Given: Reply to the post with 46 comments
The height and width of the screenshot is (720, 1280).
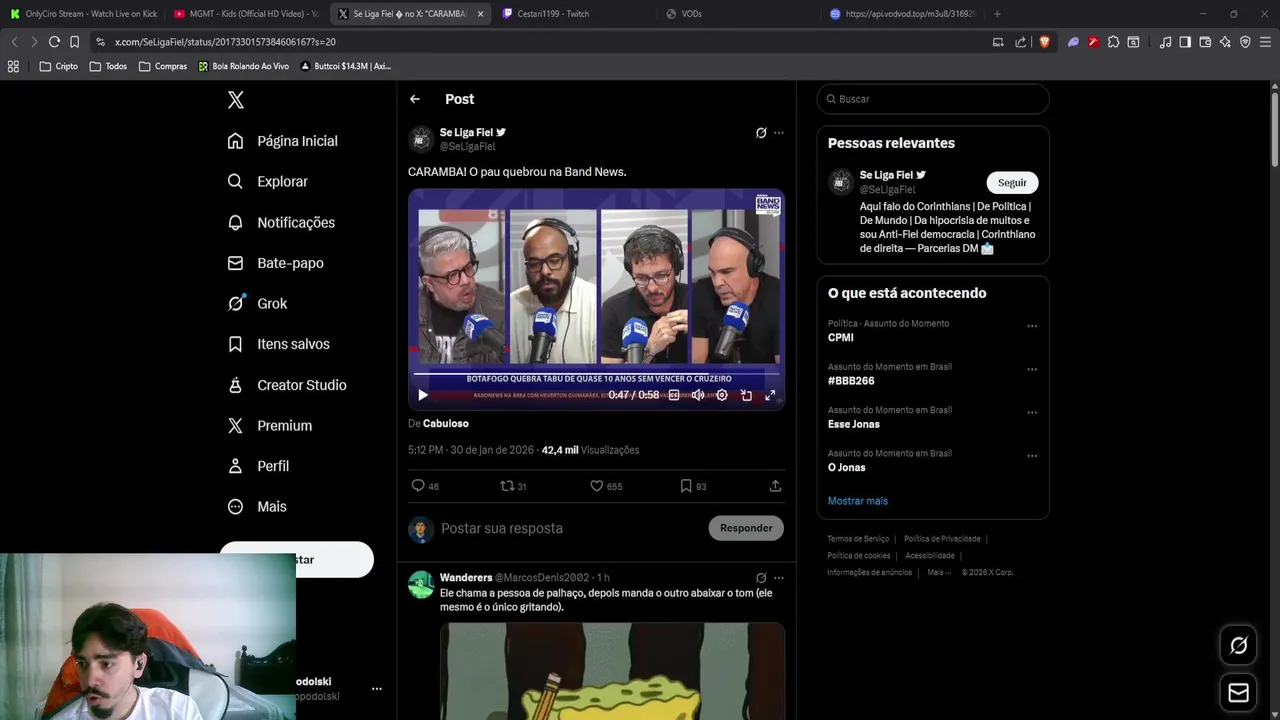Looking at the screenshot, I should (x=425, y=486).
